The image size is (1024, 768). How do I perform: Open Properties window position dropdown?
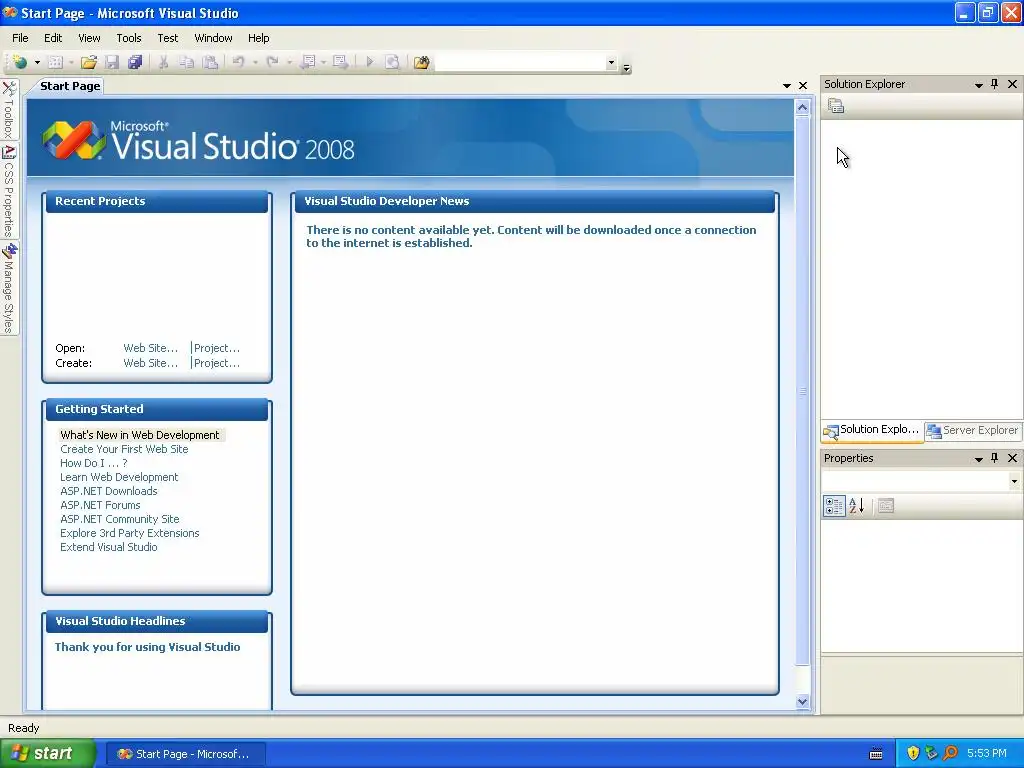coord(978,458)
